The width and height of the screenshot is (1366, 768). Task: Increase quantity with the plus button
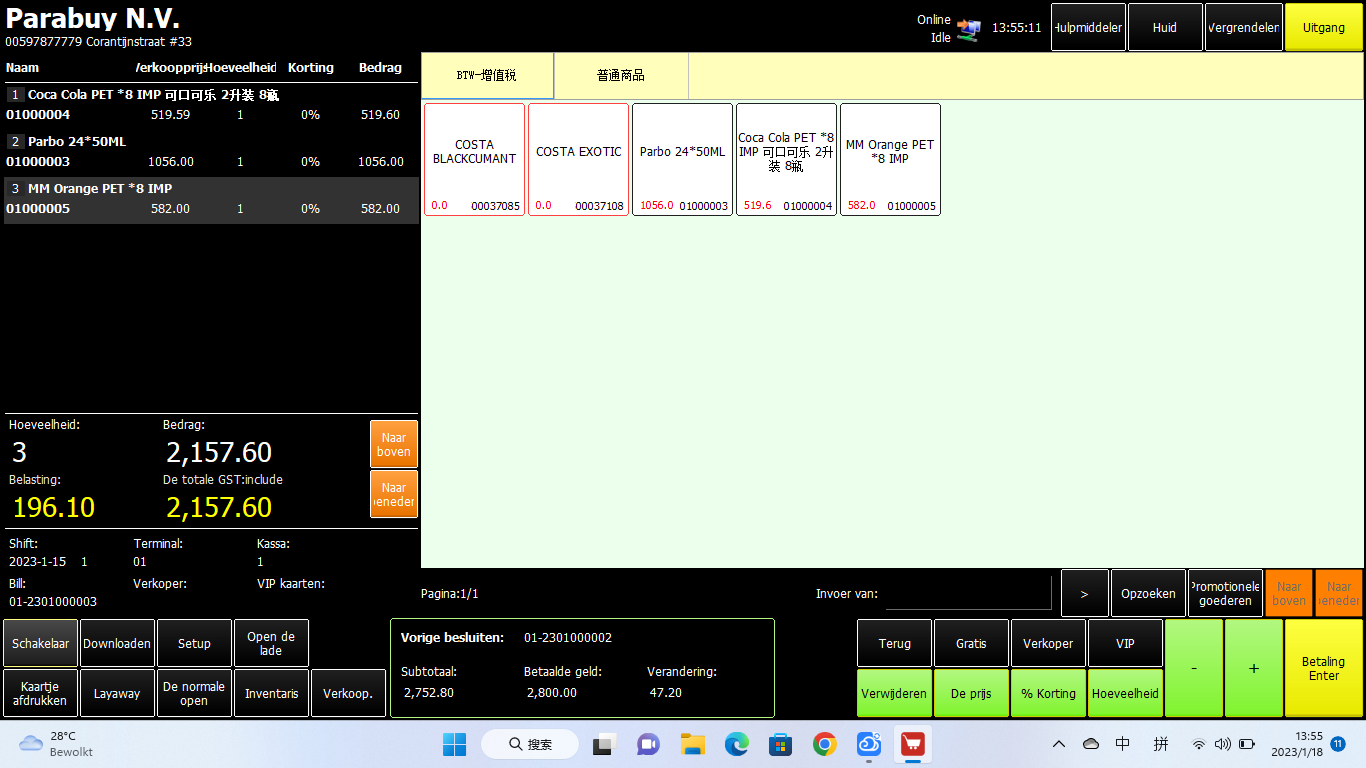tap(1253, 668)
